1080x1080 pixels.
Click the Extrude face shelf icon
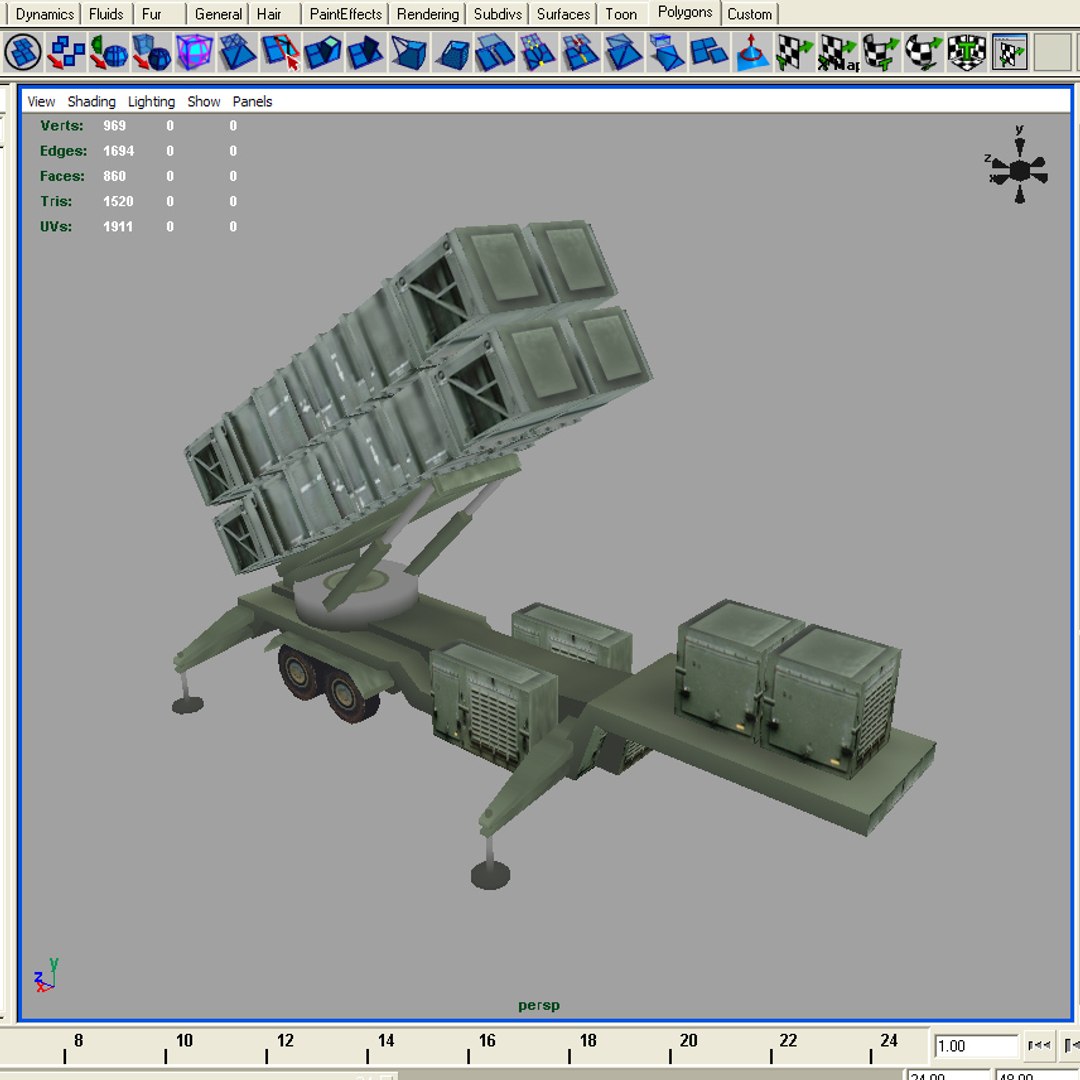323,52
